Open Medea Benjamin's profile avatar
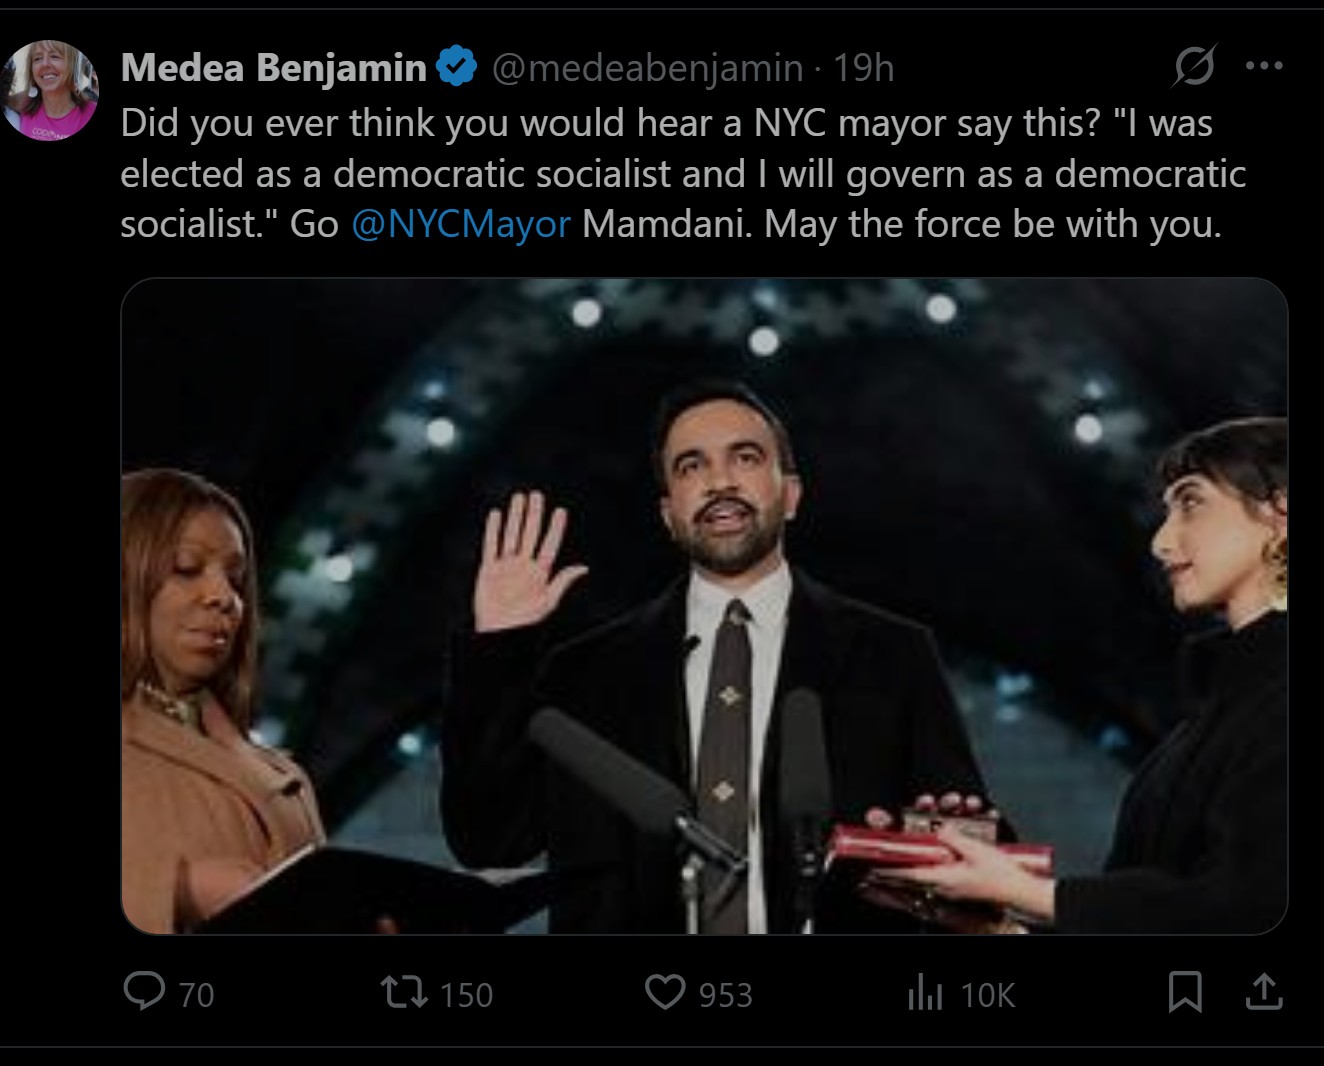The width and height of the screenshot is (1324, 1066). coord(50,90)
